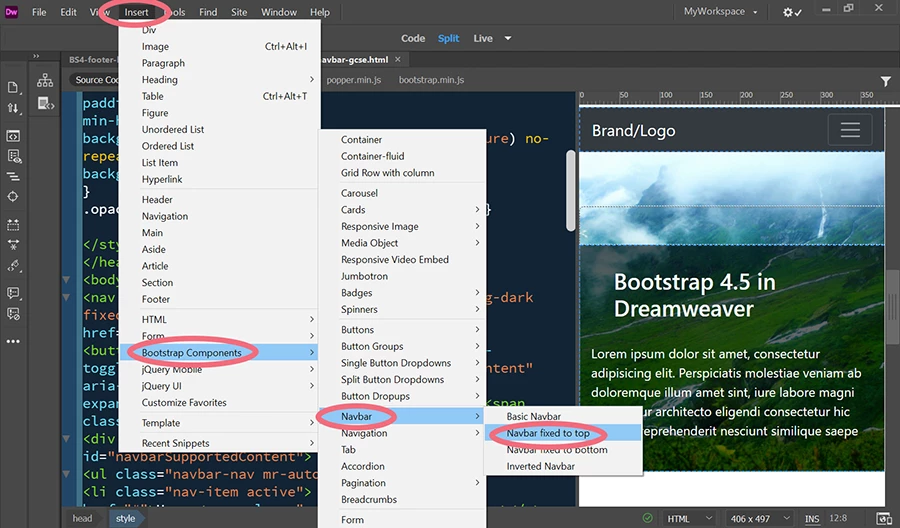Click the filter funnel icon for related files

[886, 81]
